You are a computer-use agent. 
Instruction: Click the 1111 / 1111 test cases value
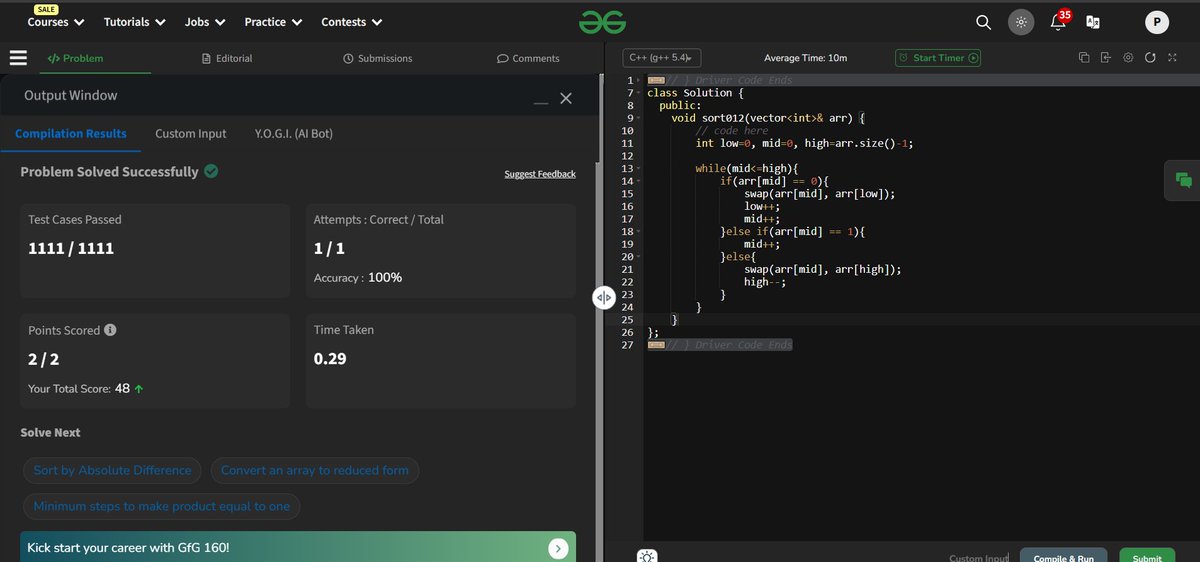coord(71,248)
